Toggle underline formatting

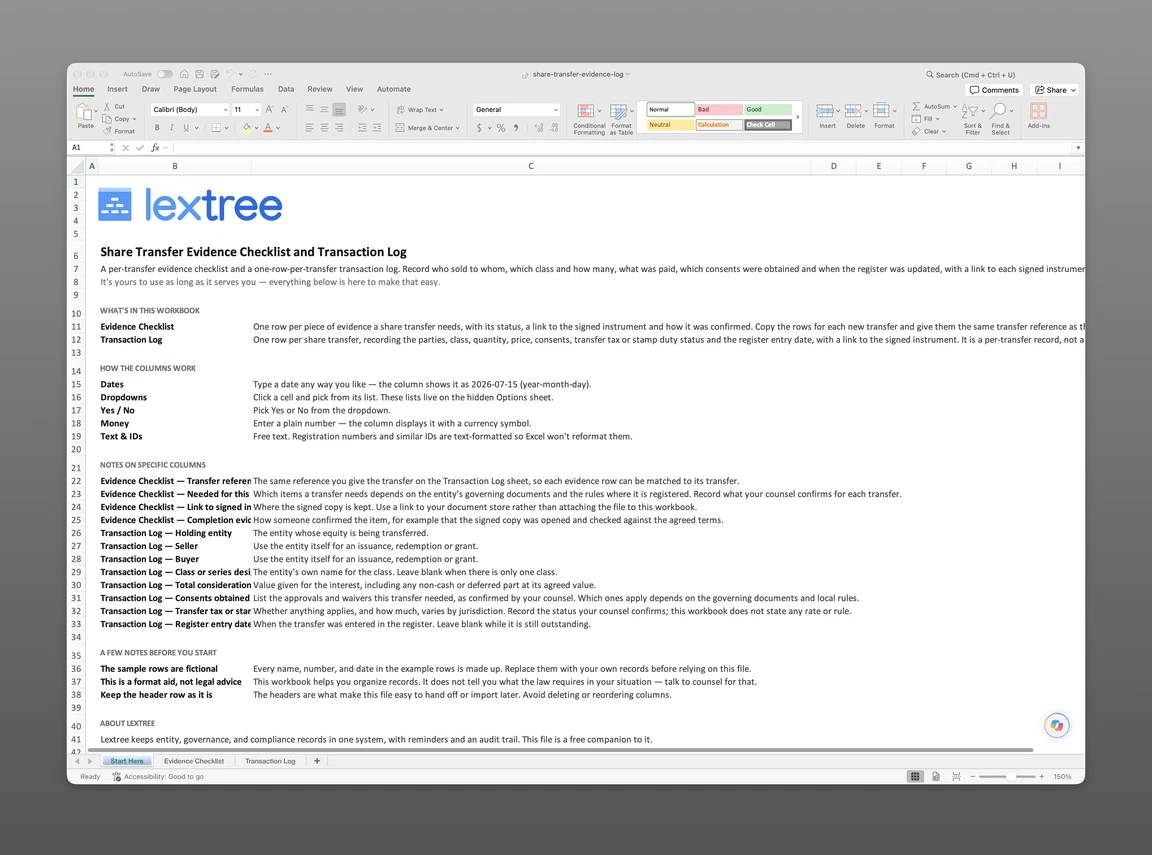point(186,128)
